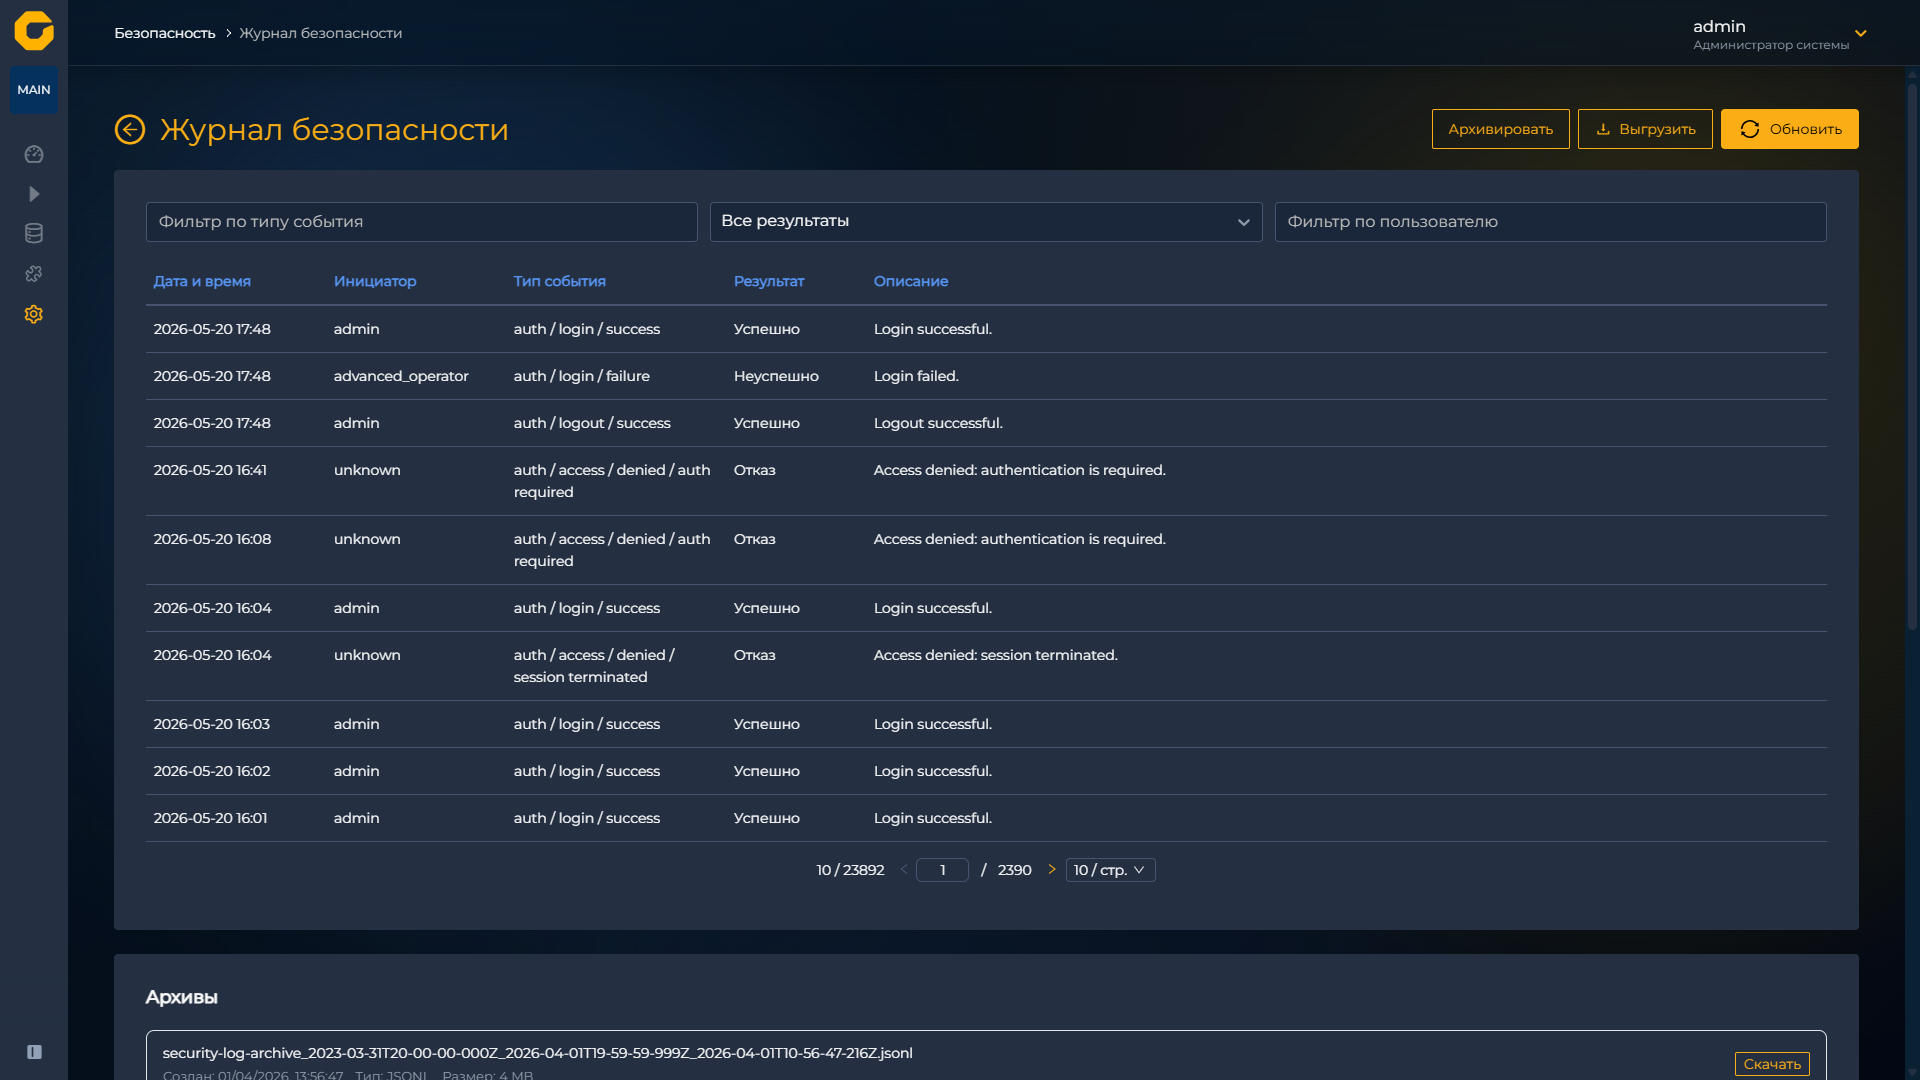Open the puzzle-piece plugins sidebar icon
1920x1080 pixels.
[x=34, y=274]
